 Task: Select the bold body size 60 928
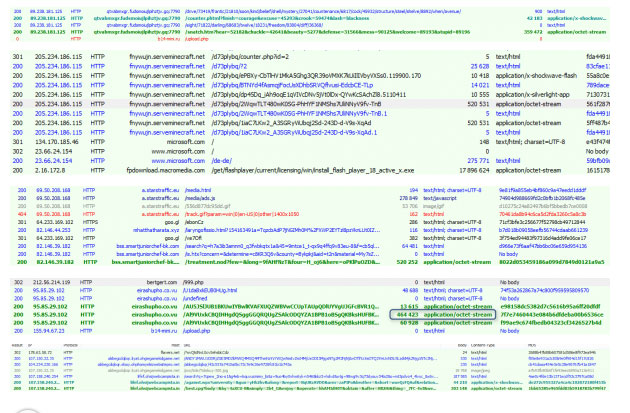tap(409, 323)
